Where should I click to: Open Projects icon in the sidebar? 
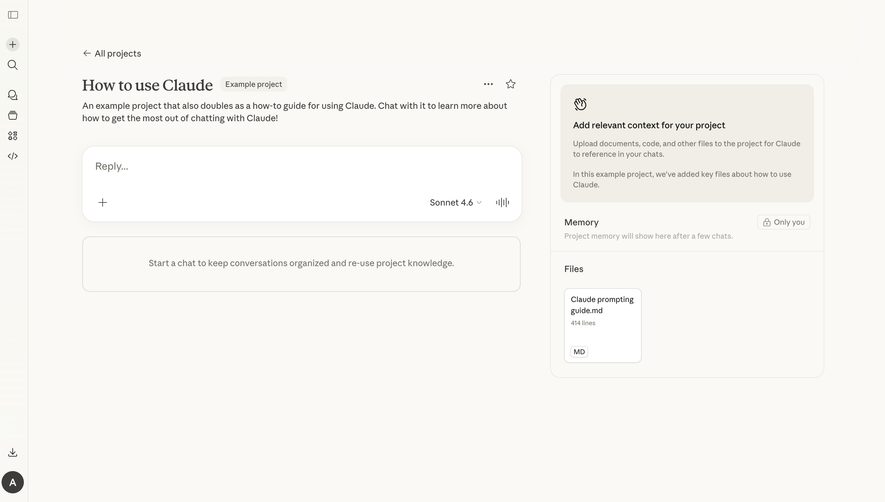pos(12,115)
